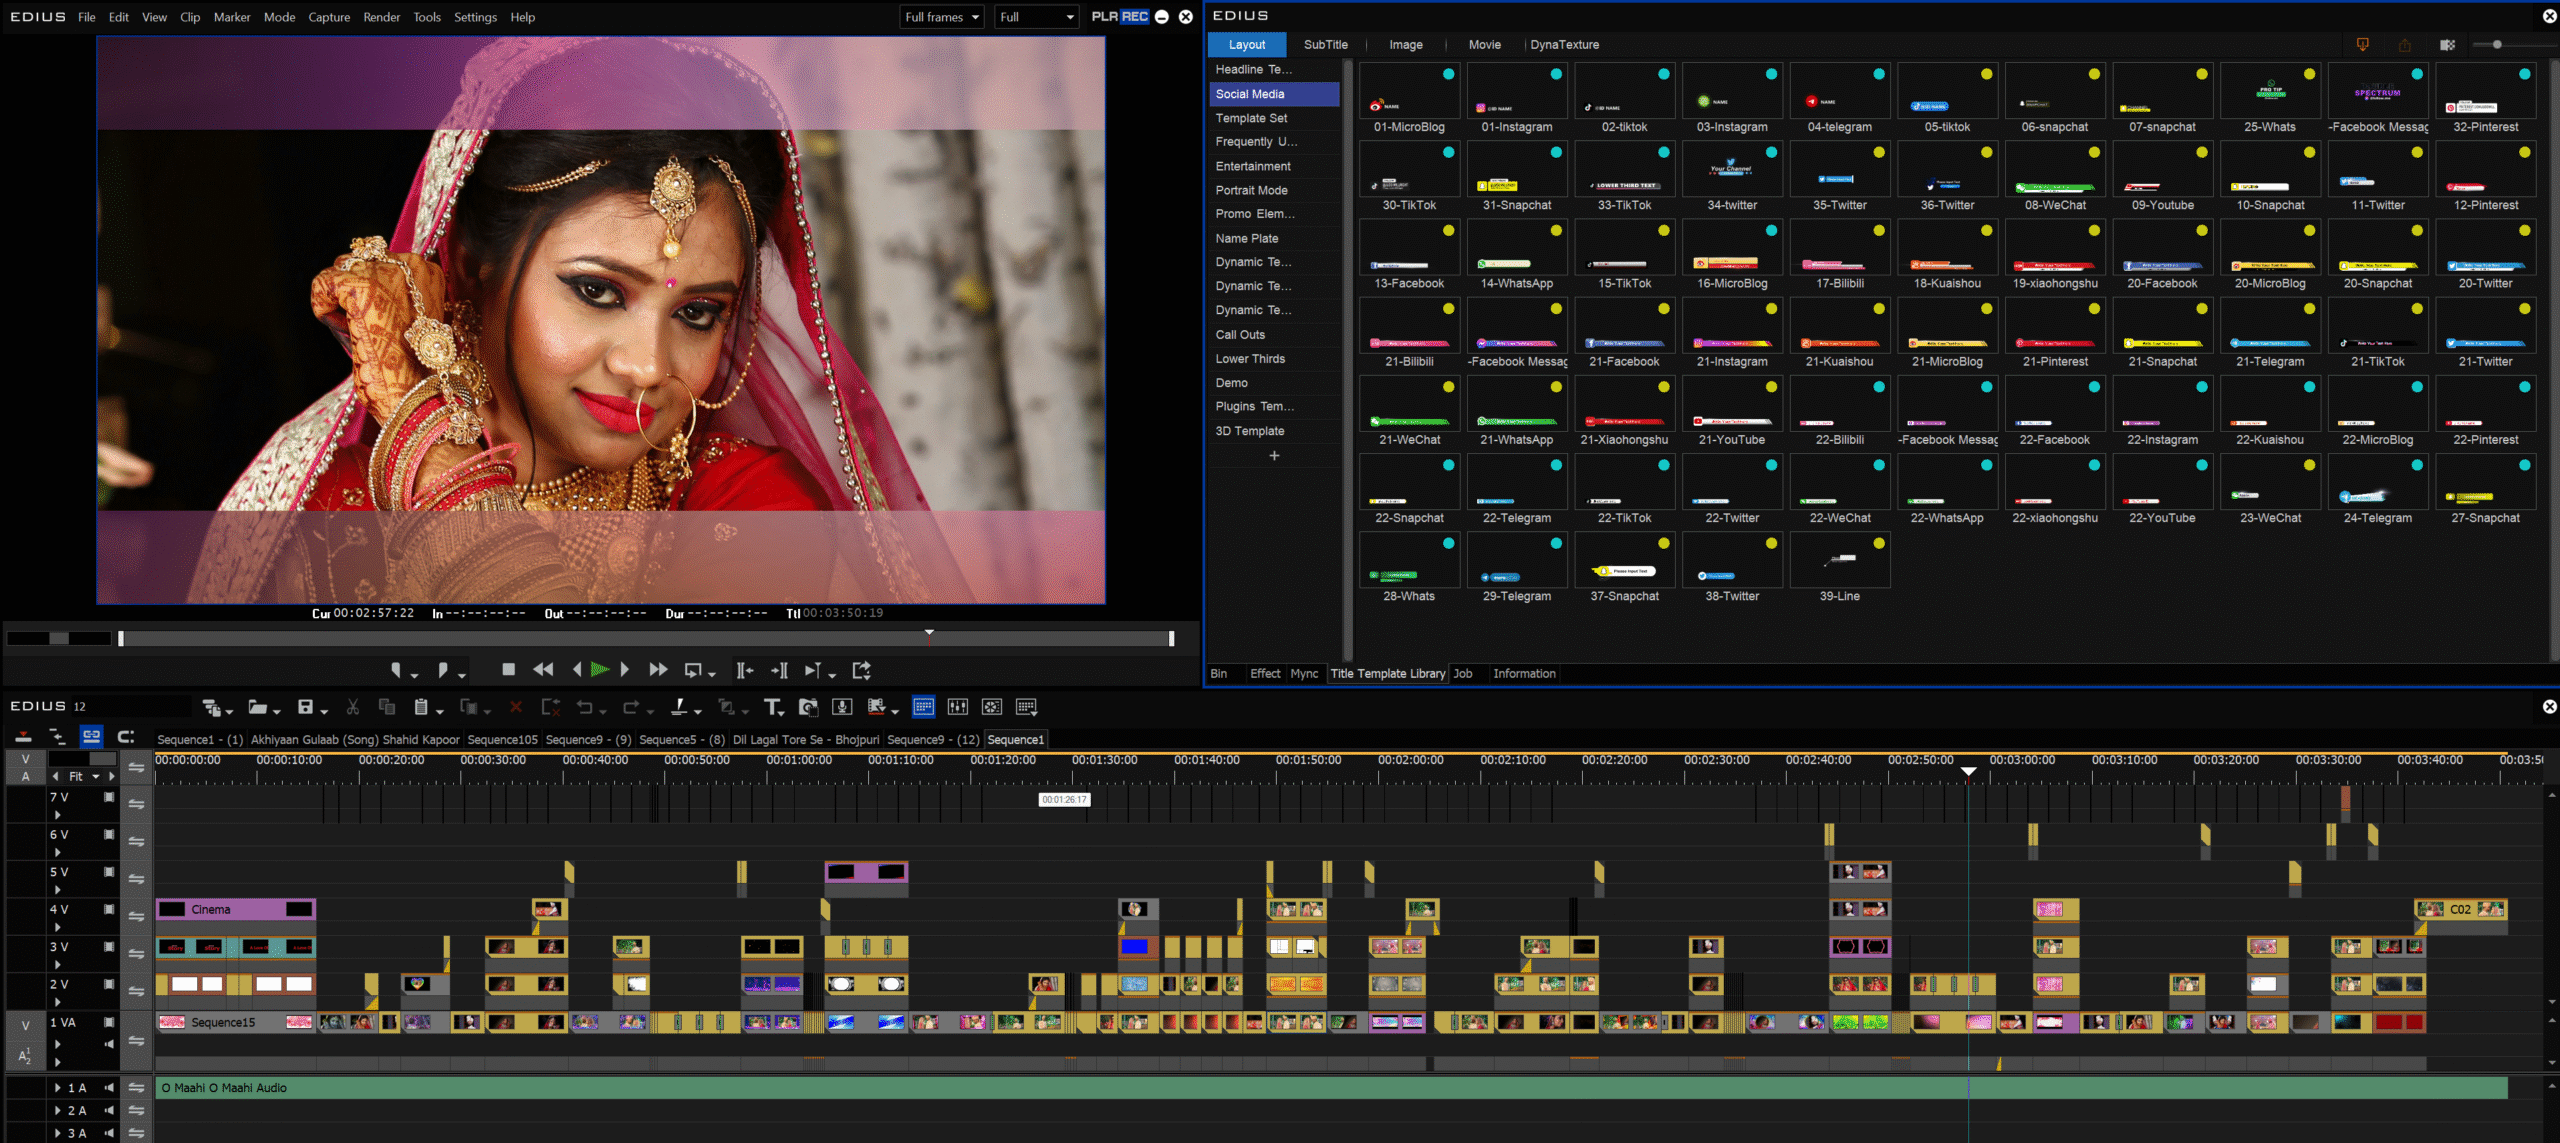Viewport: 2560px width, 1143px height.
Task: Switch to the SubTitle tab
Action: point(1325,45)
